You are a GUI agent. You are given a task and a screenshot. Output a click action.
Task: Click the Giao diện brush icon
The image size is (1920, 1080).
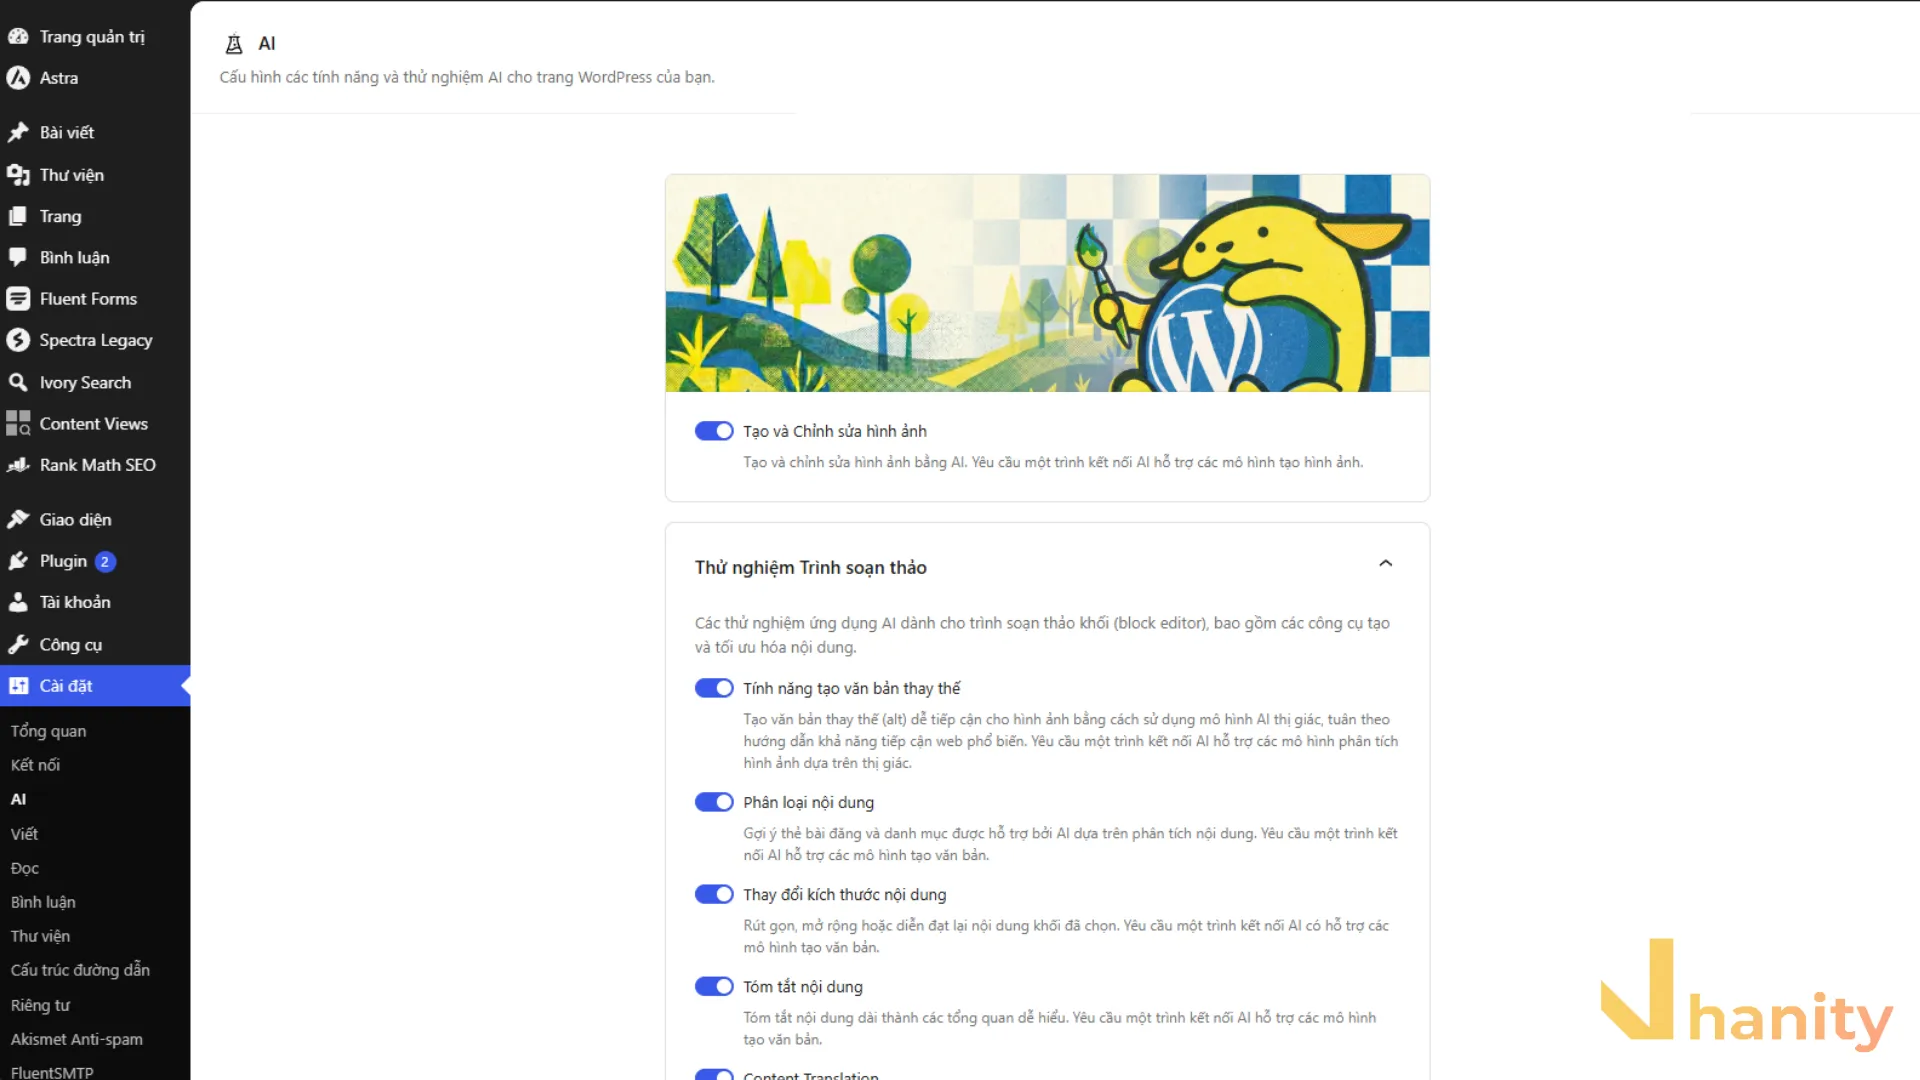pyautogui.click(x=18, y=520)
